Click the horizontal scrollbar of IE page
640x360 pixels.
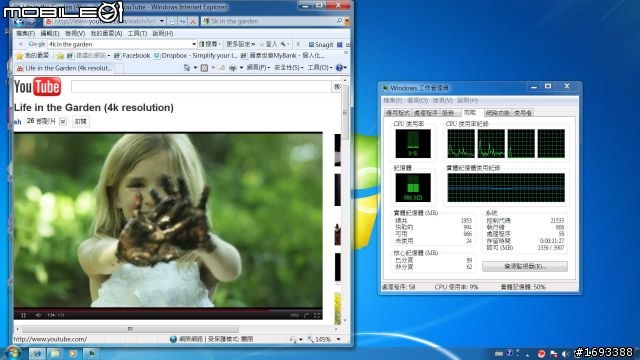pyautogui.click(x=130, y=329)
